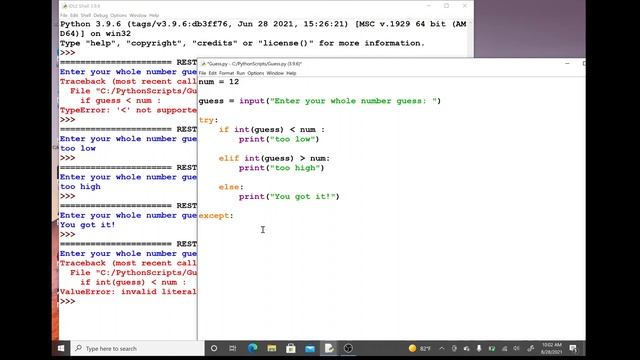Click the 'TypeError' line in Shell

tap(129, 110)
